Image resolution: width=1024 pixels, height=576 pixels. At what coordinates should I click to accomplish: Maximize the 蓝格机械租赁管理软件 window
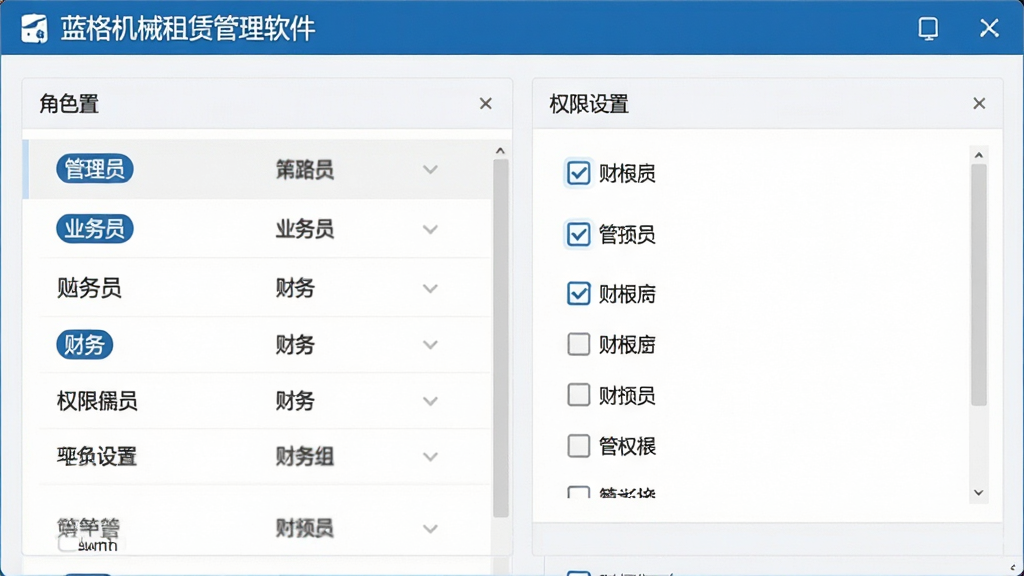point(928,28)
